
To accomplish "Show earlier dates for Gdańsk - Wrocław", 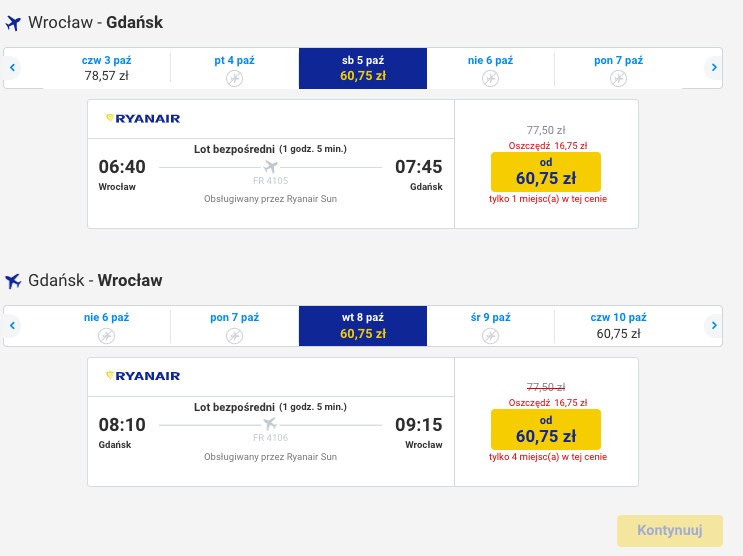I will (13, 326).
